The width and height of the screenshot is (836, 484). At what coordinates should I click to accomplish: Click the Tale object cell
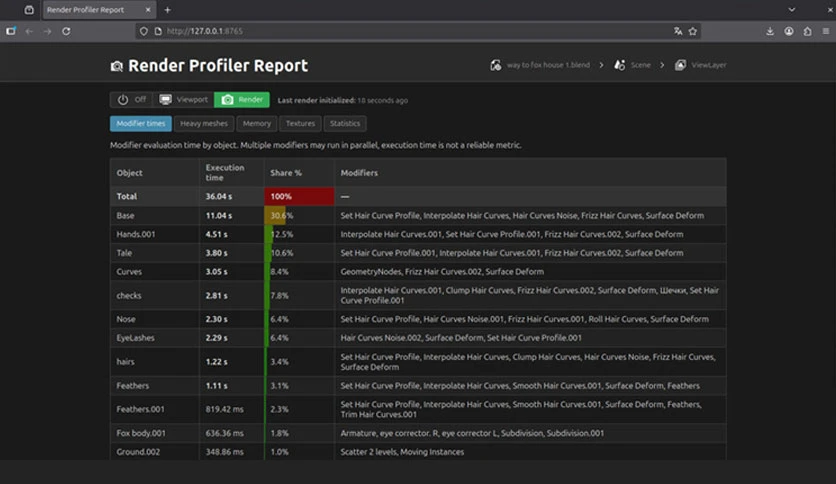pos(155,253)
